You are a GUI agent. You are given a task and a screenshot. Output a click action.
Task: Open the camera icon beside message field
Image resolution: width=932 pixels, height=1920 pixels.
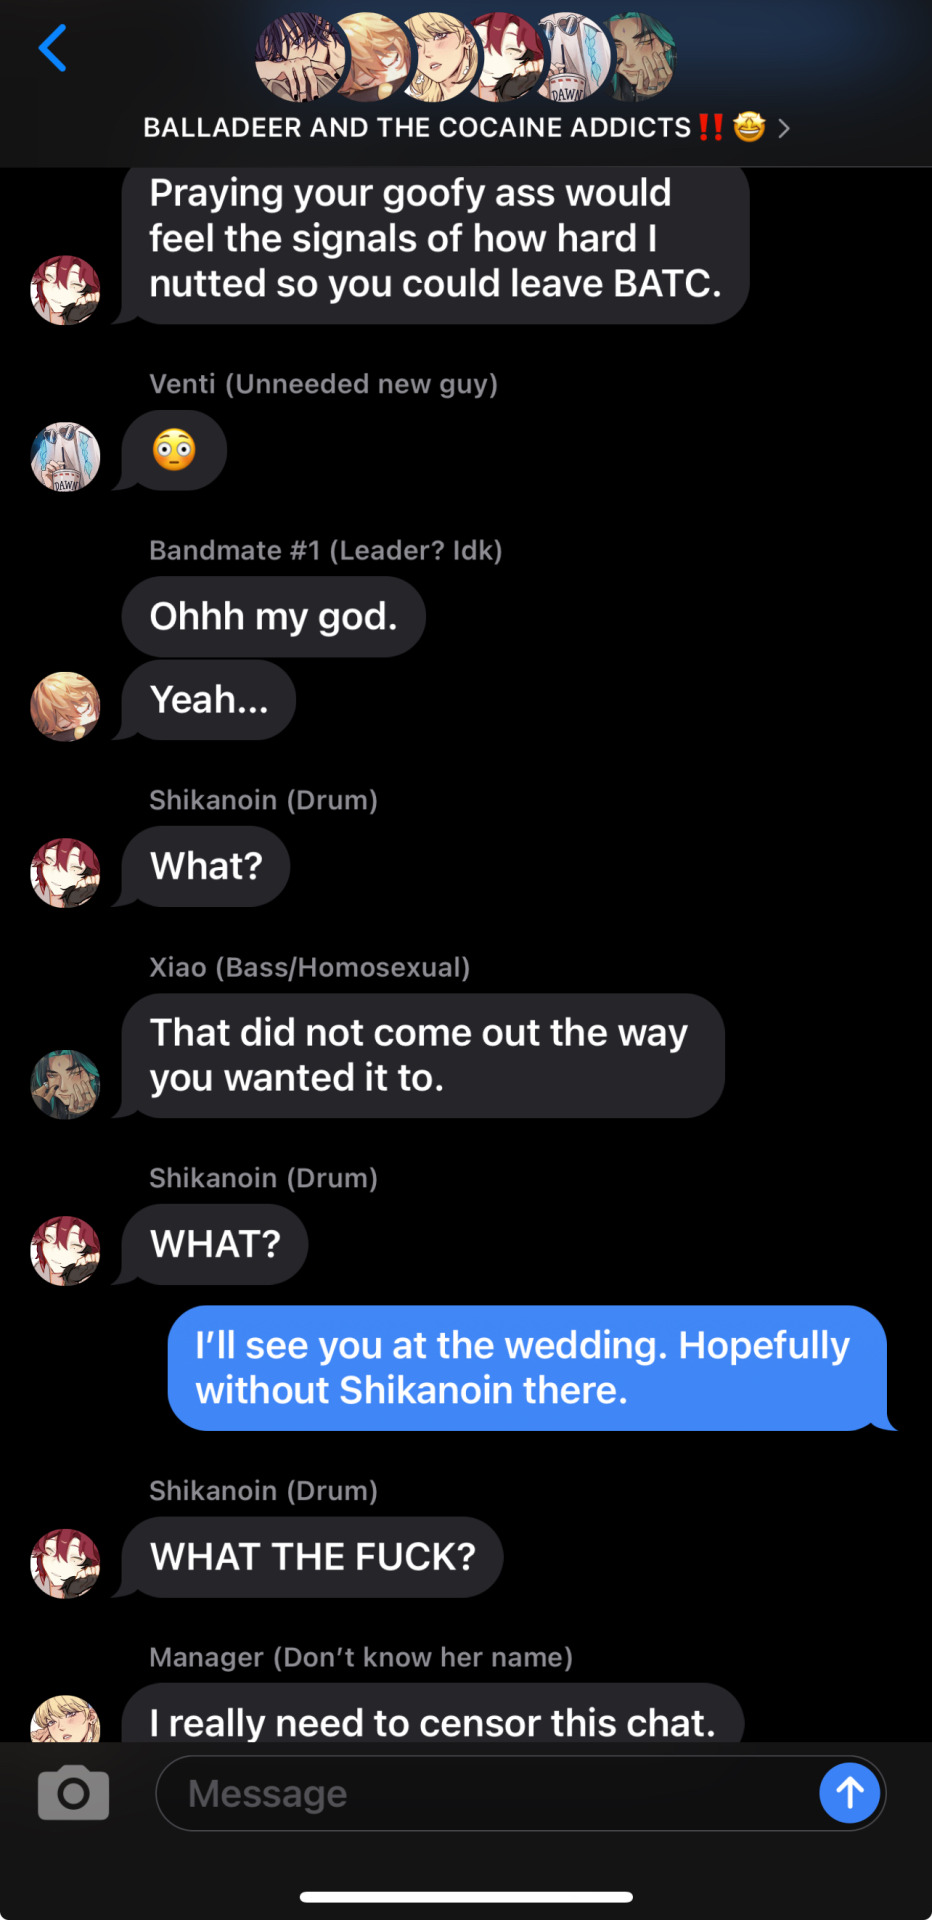[x=73, y=1792]
